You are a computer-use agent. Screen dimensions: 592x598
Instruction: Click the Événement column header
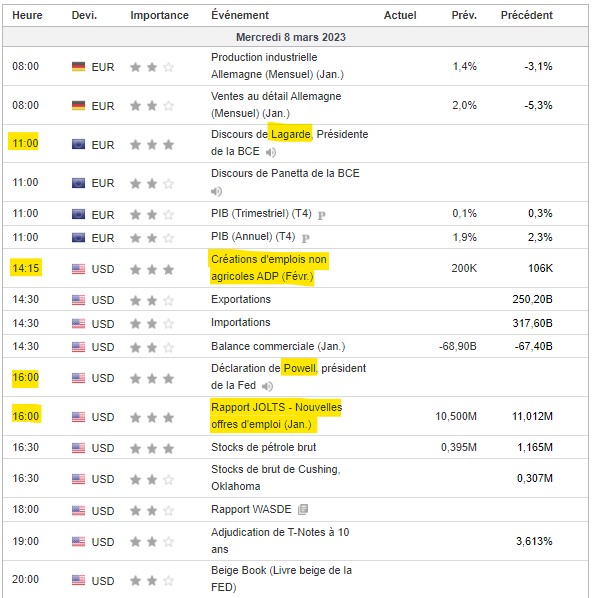pos(240,15)
